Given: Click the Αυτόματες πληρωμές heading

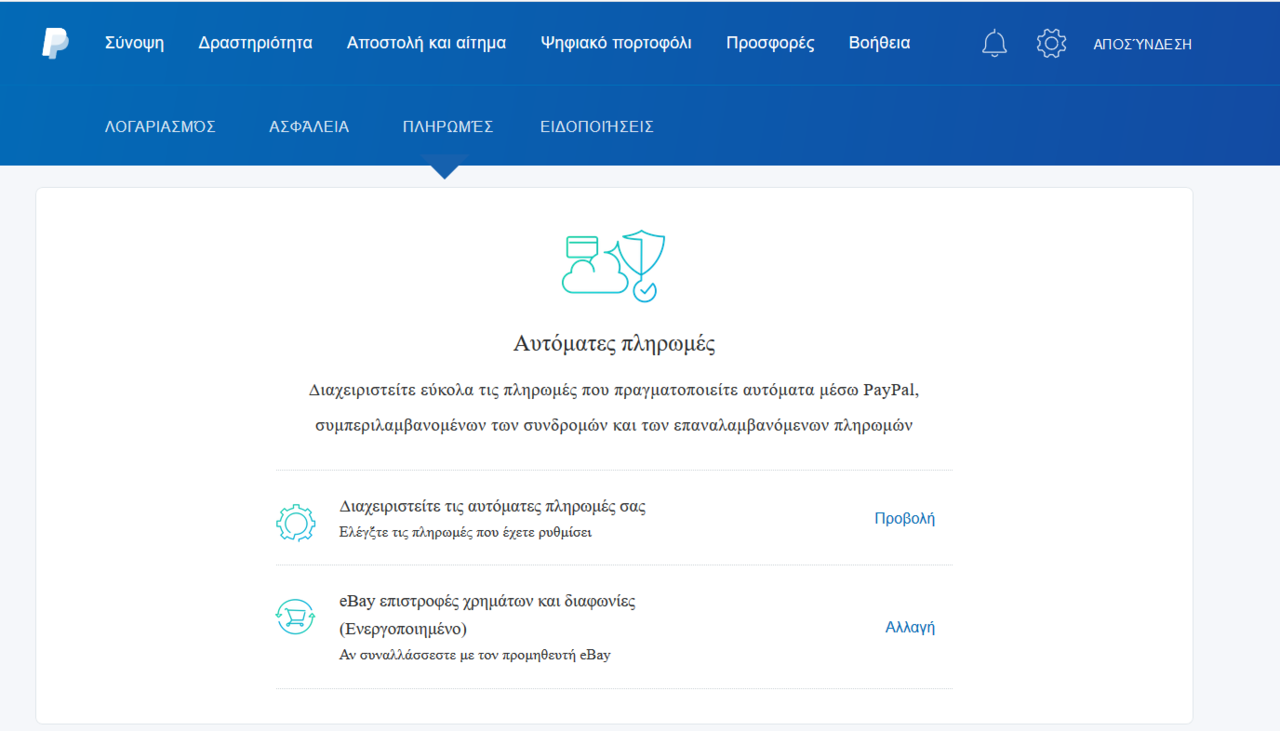Looking at the screenshot, I should (x=614, y=344).
